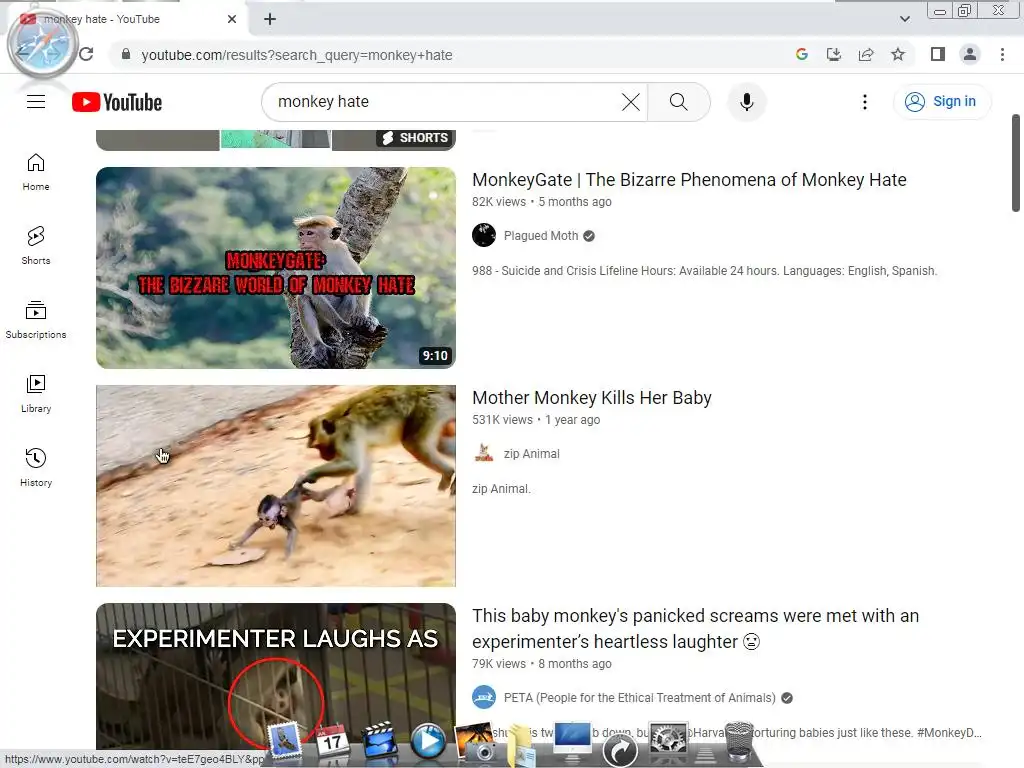The height and width of the screenshot is (768, 1024).
Task: Click the '531K views' metadata text
Action: (x=502, y=420)
